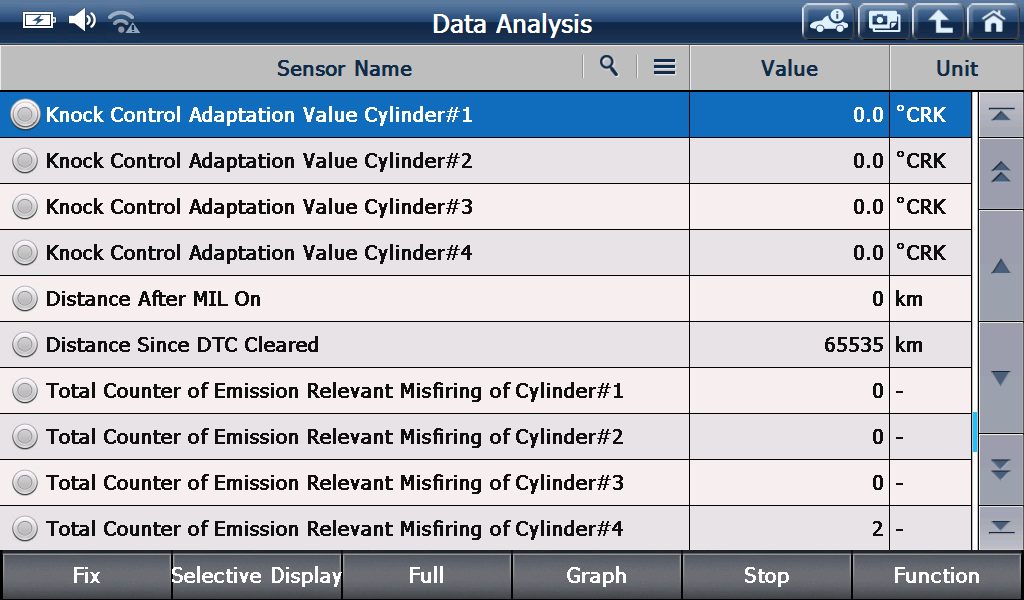The image size is (1024, 600).
Task: Return to the home screen icon
Action: click(993, 22)
